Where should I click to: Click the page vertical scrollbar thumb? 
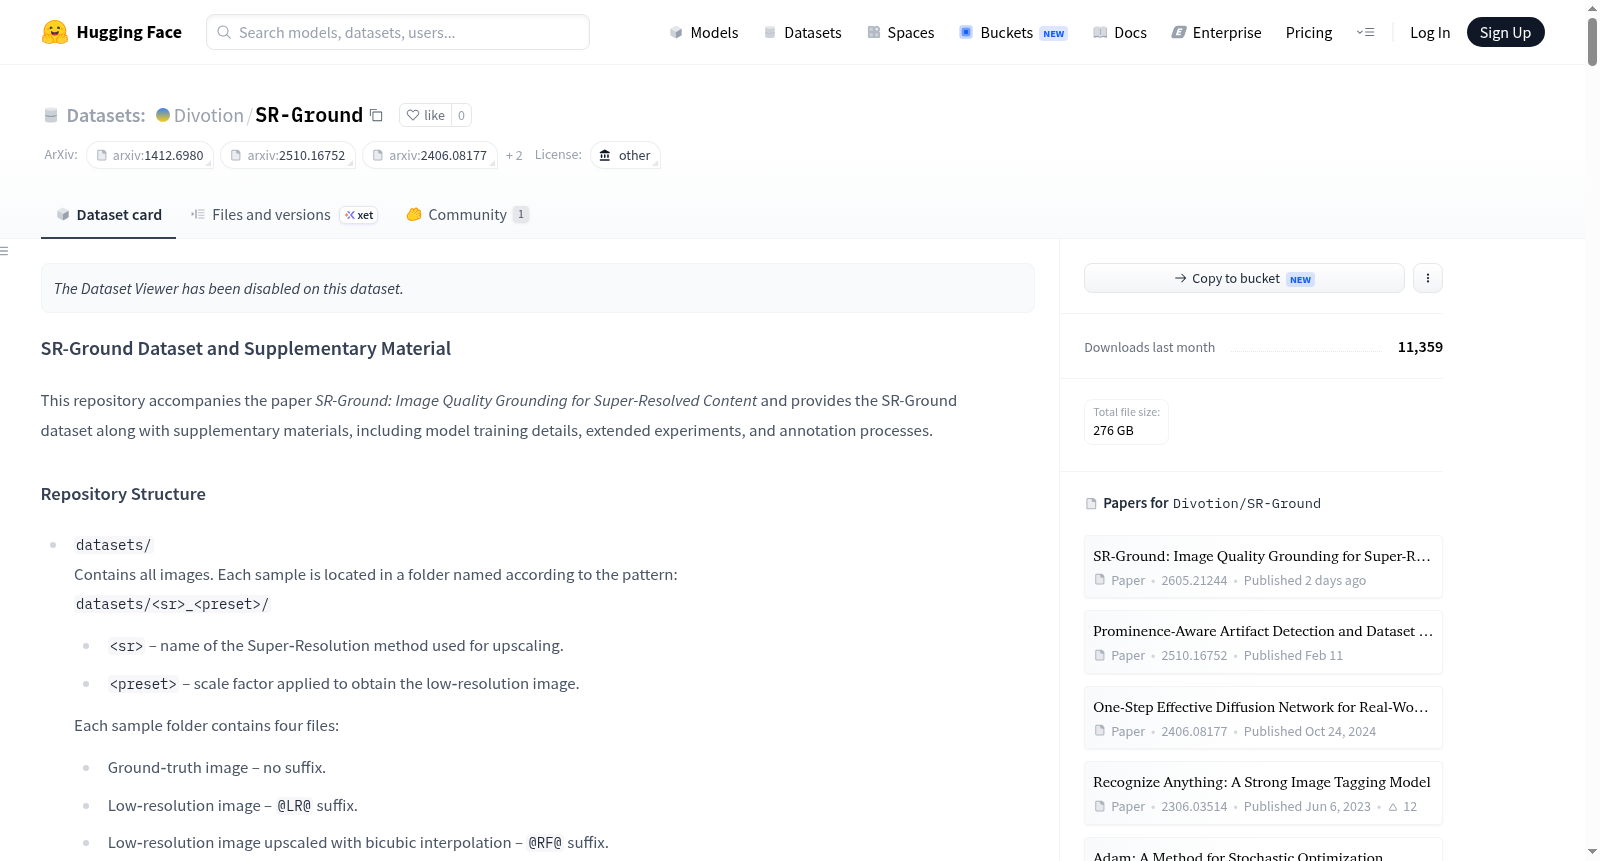coord(1592,40)
